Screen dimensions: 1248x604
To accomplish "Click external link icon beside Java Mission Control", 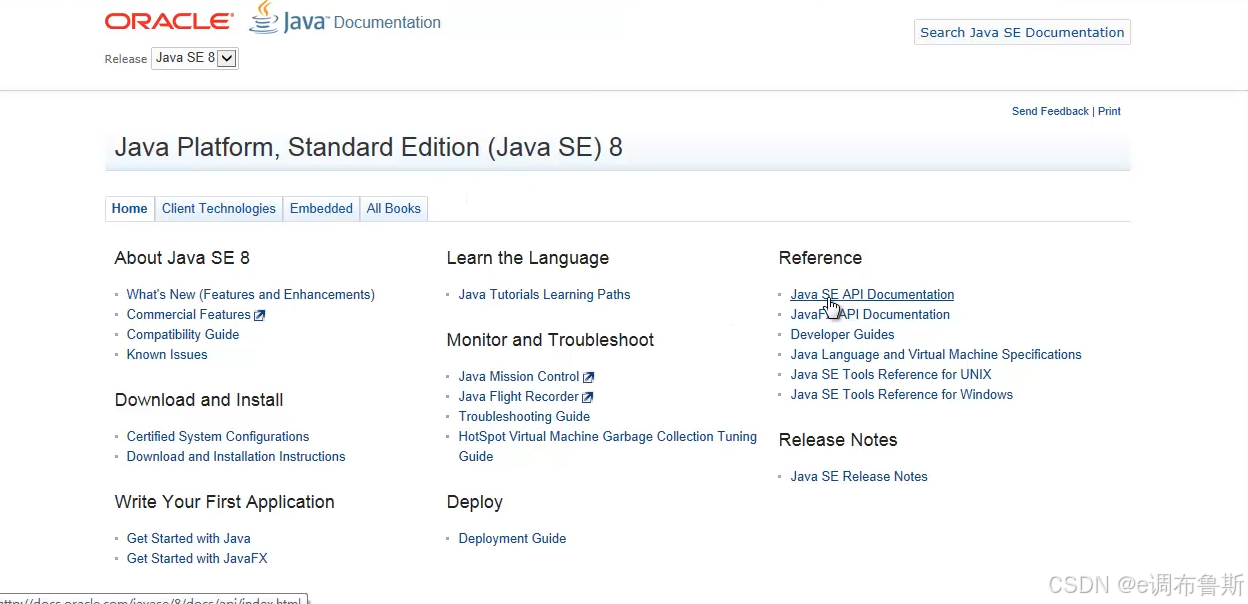I will pyautogui.click(x=588, y=377).
